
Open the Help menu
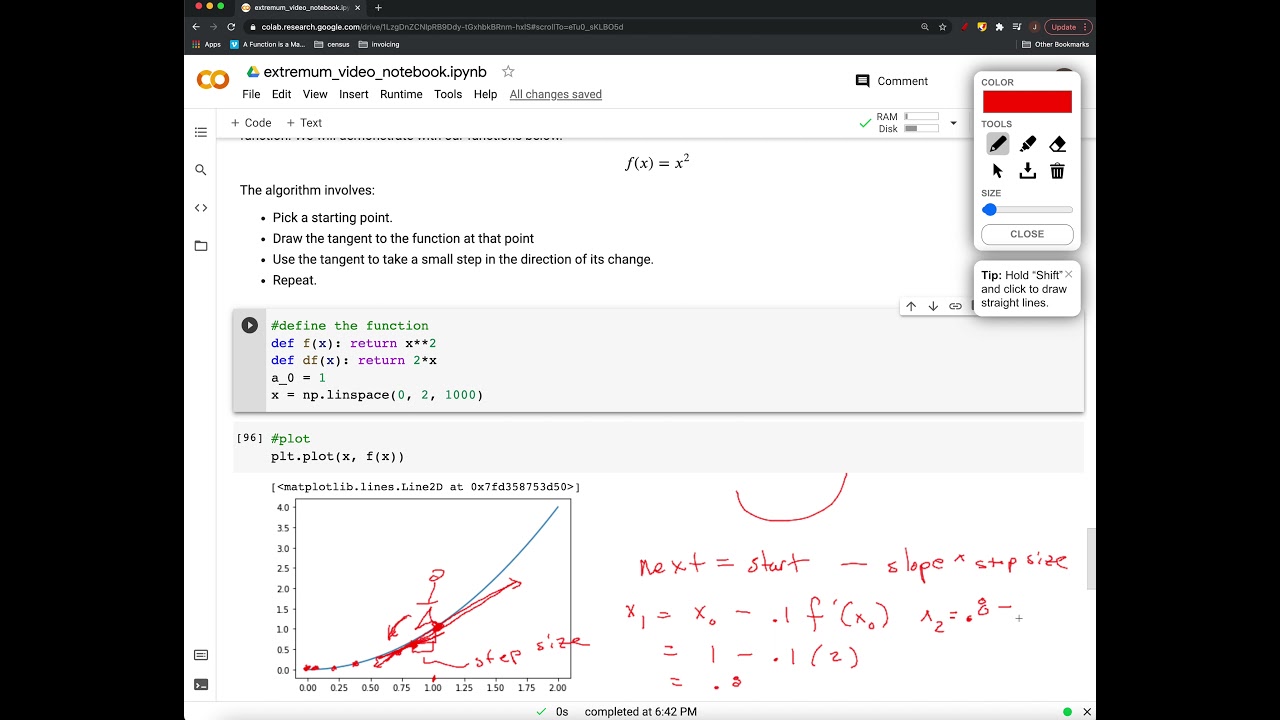[x=485, y=94]
